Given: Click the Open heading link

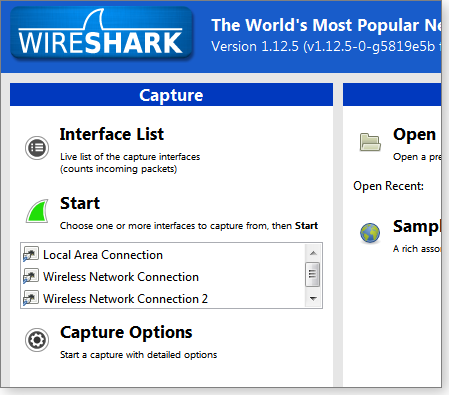Looking at the screenshot, I should click(x=414, y=135).
